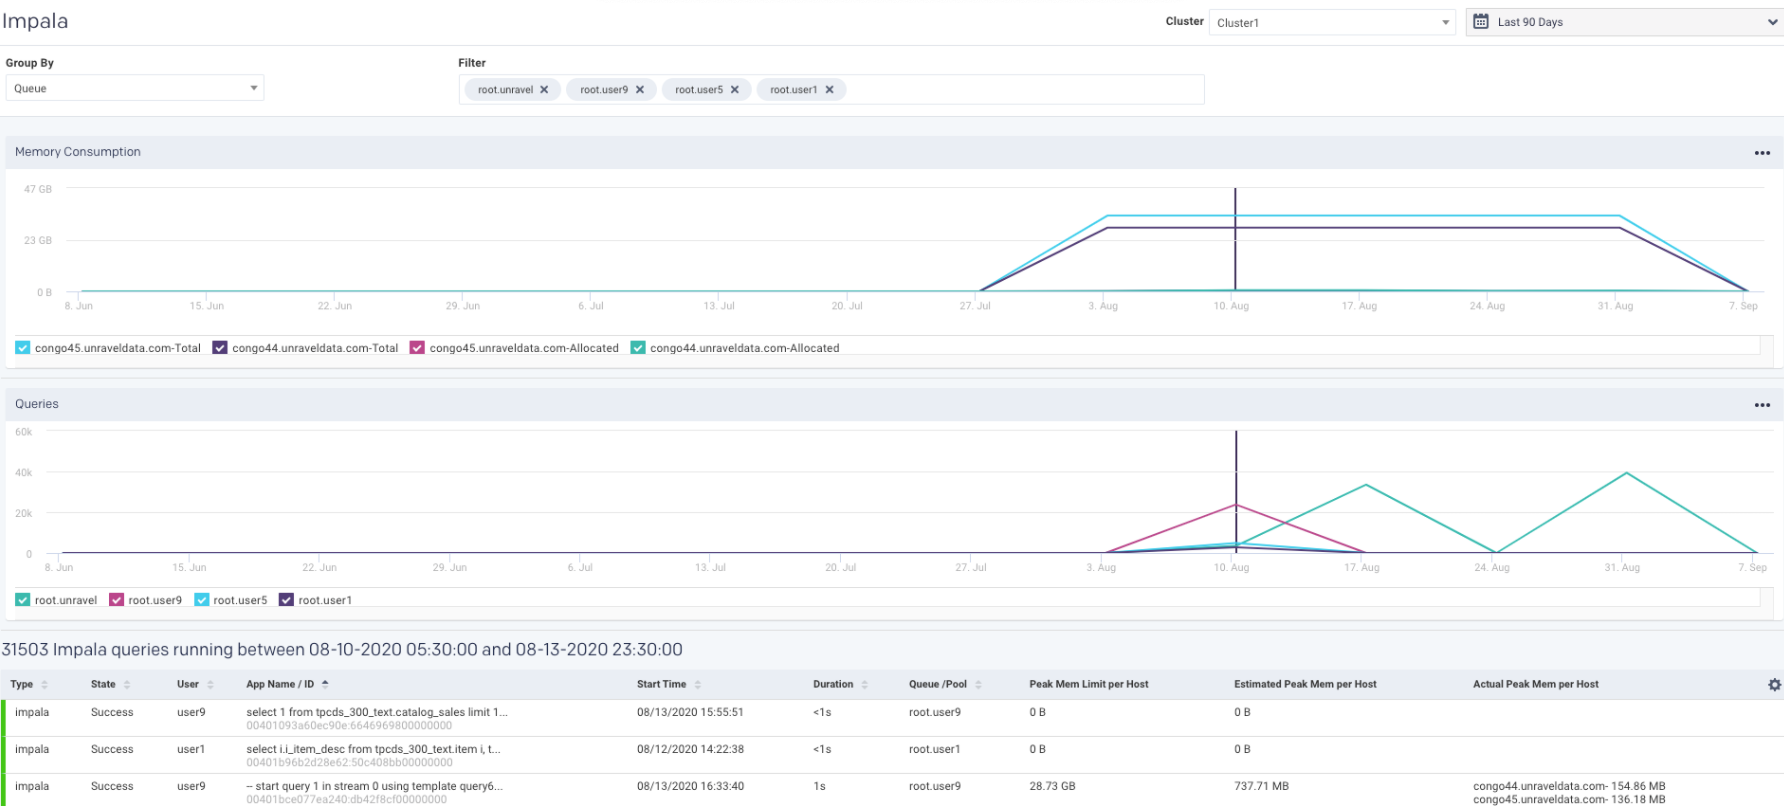Toggle root.user9 series in Queries chart
Screen dimensions: 1784x806
tap(116, 600)
